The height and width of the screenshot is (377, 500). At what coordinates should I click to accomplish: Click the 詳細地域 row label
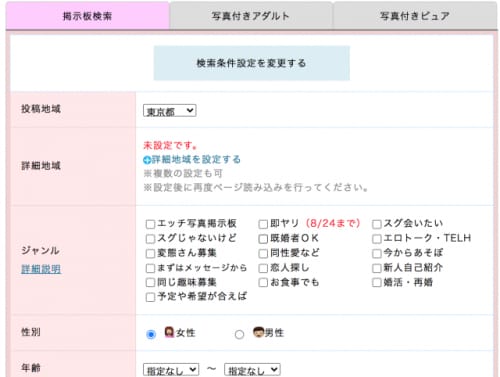(41, 166)
